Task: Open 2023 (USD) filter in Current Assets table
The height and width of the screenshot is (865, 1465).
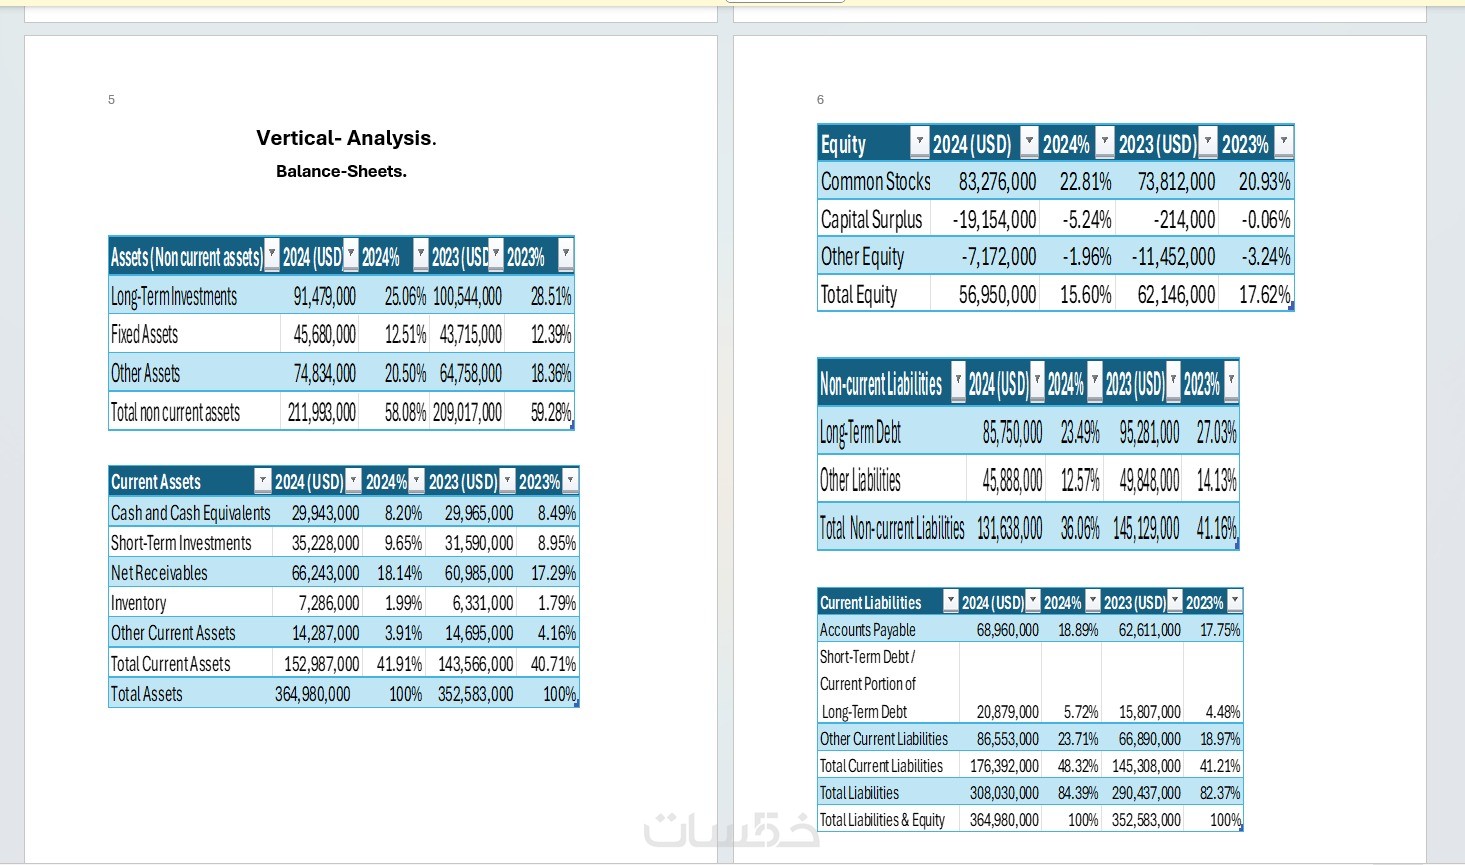Action: tap(507, 481)
